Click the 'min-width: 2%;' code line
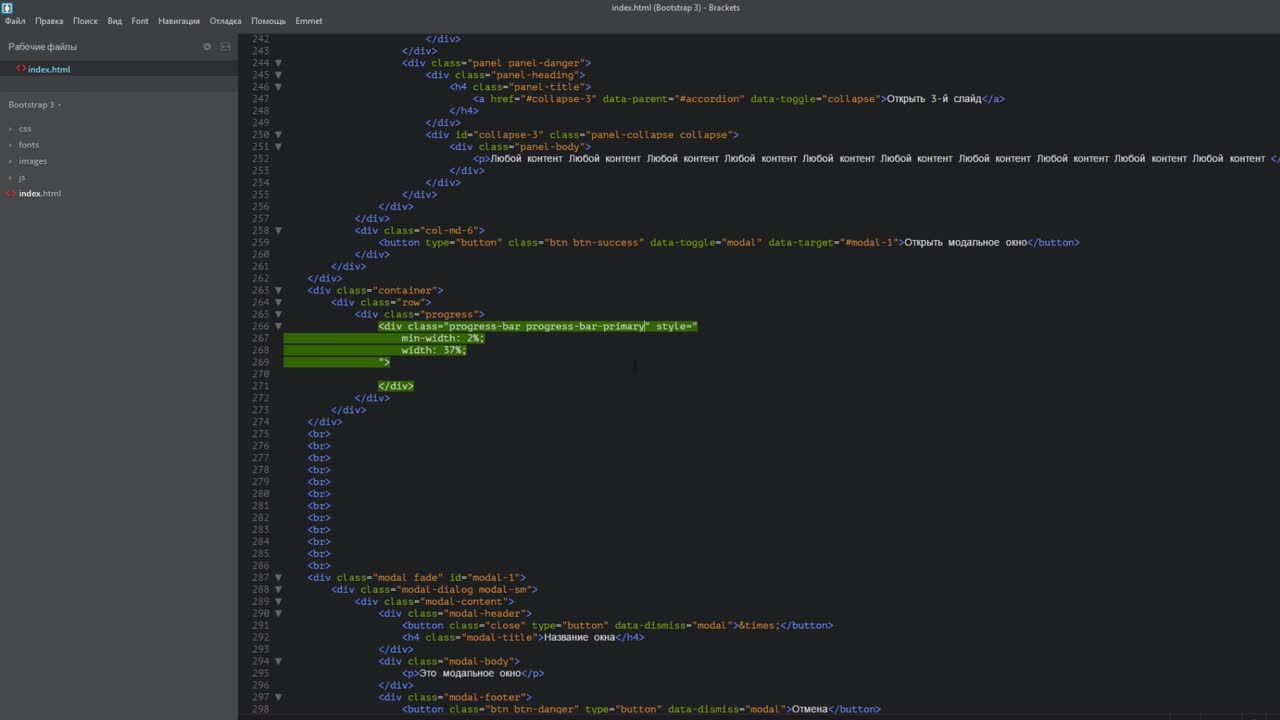 pos(443,338)
